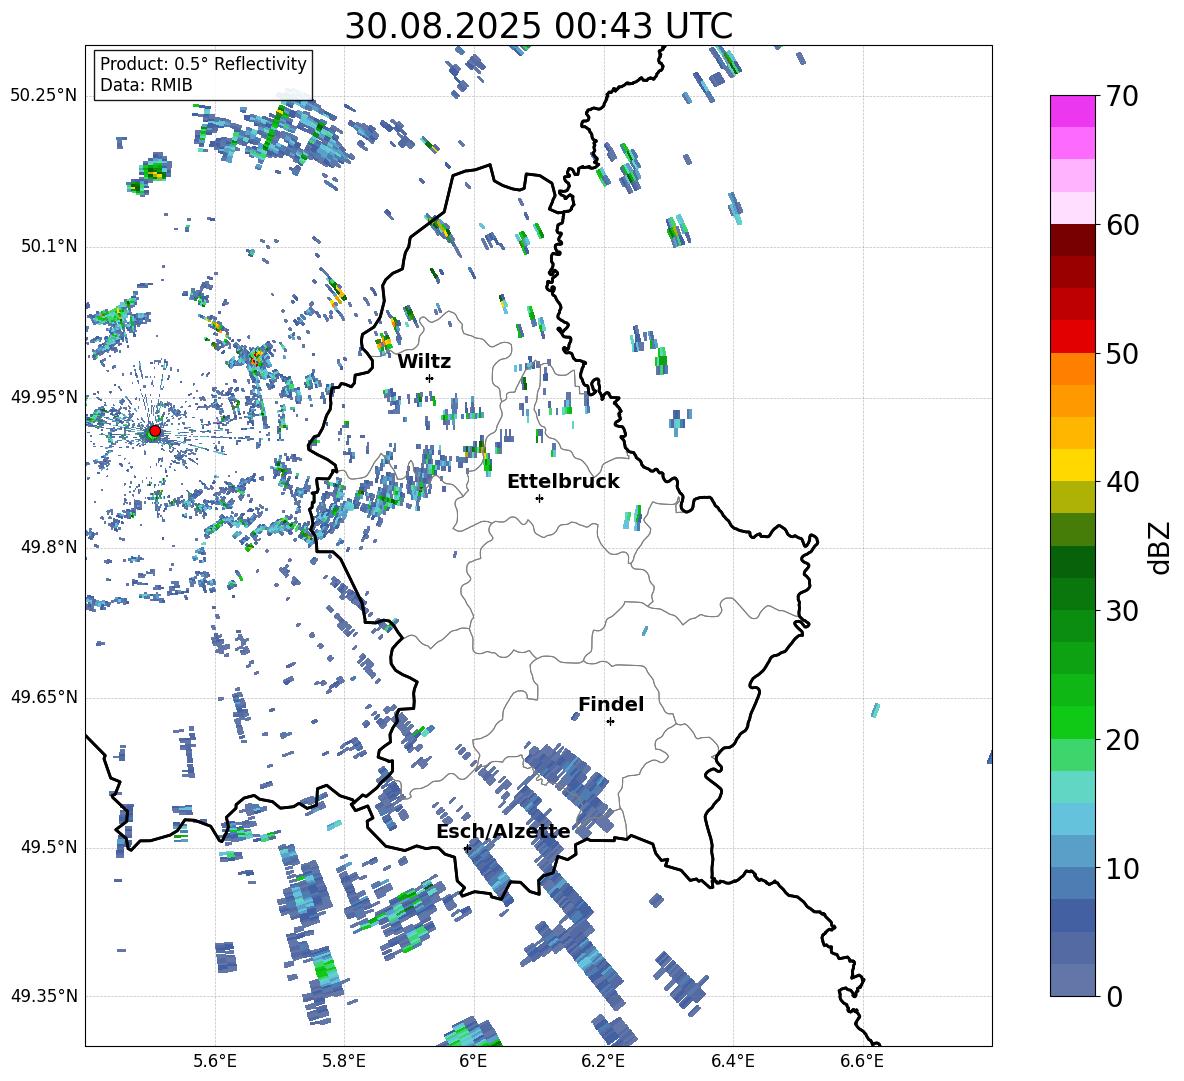1184x1081 pixels.
Task: Click the dark green 30 dBZ colorbar segment
Action: click(1072, 594)
